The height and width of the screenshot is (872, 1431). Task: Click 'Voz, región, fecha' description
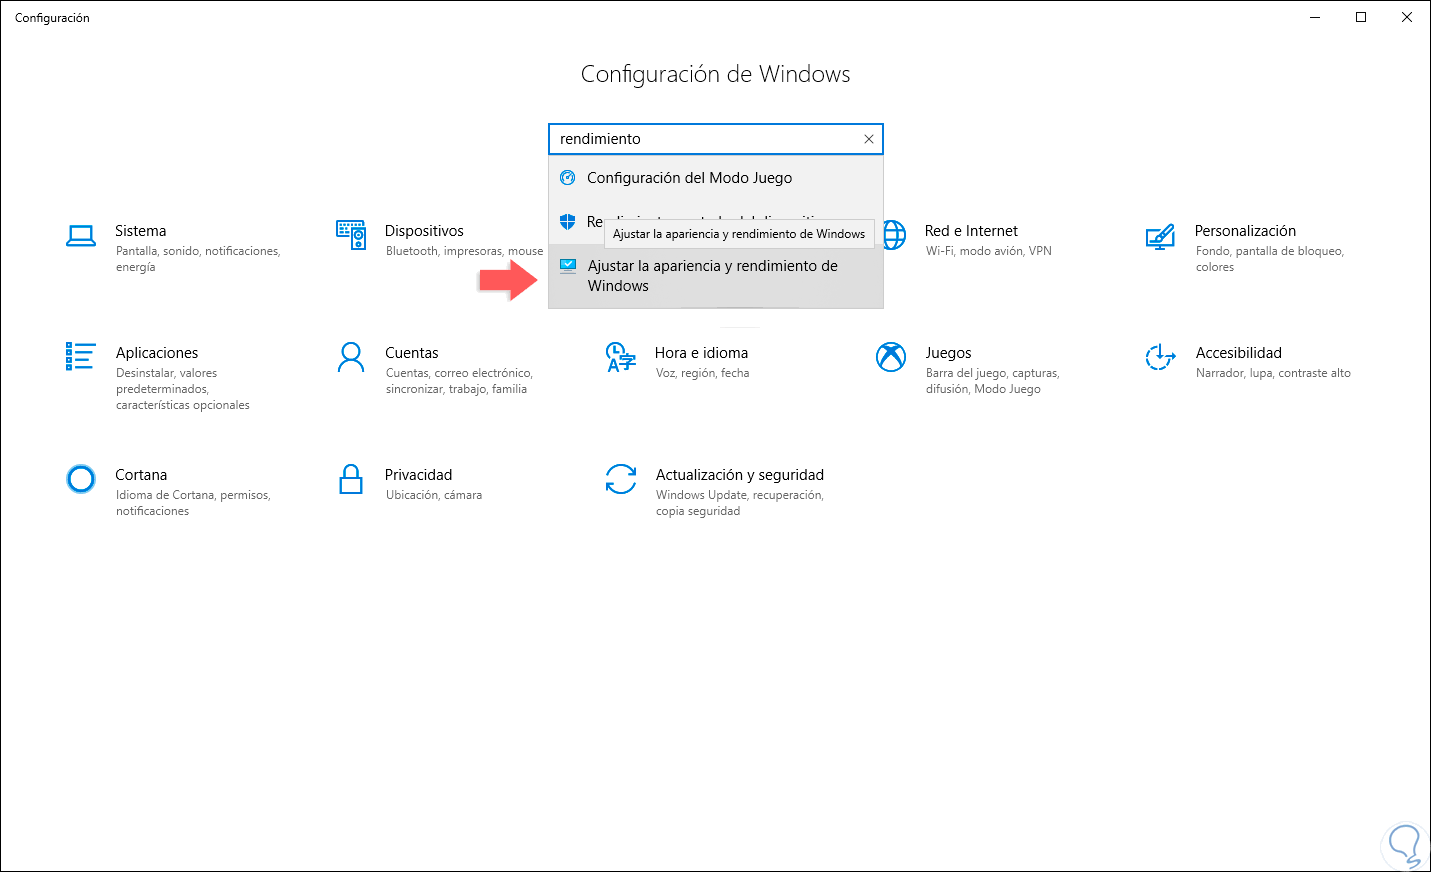(702, 373)
